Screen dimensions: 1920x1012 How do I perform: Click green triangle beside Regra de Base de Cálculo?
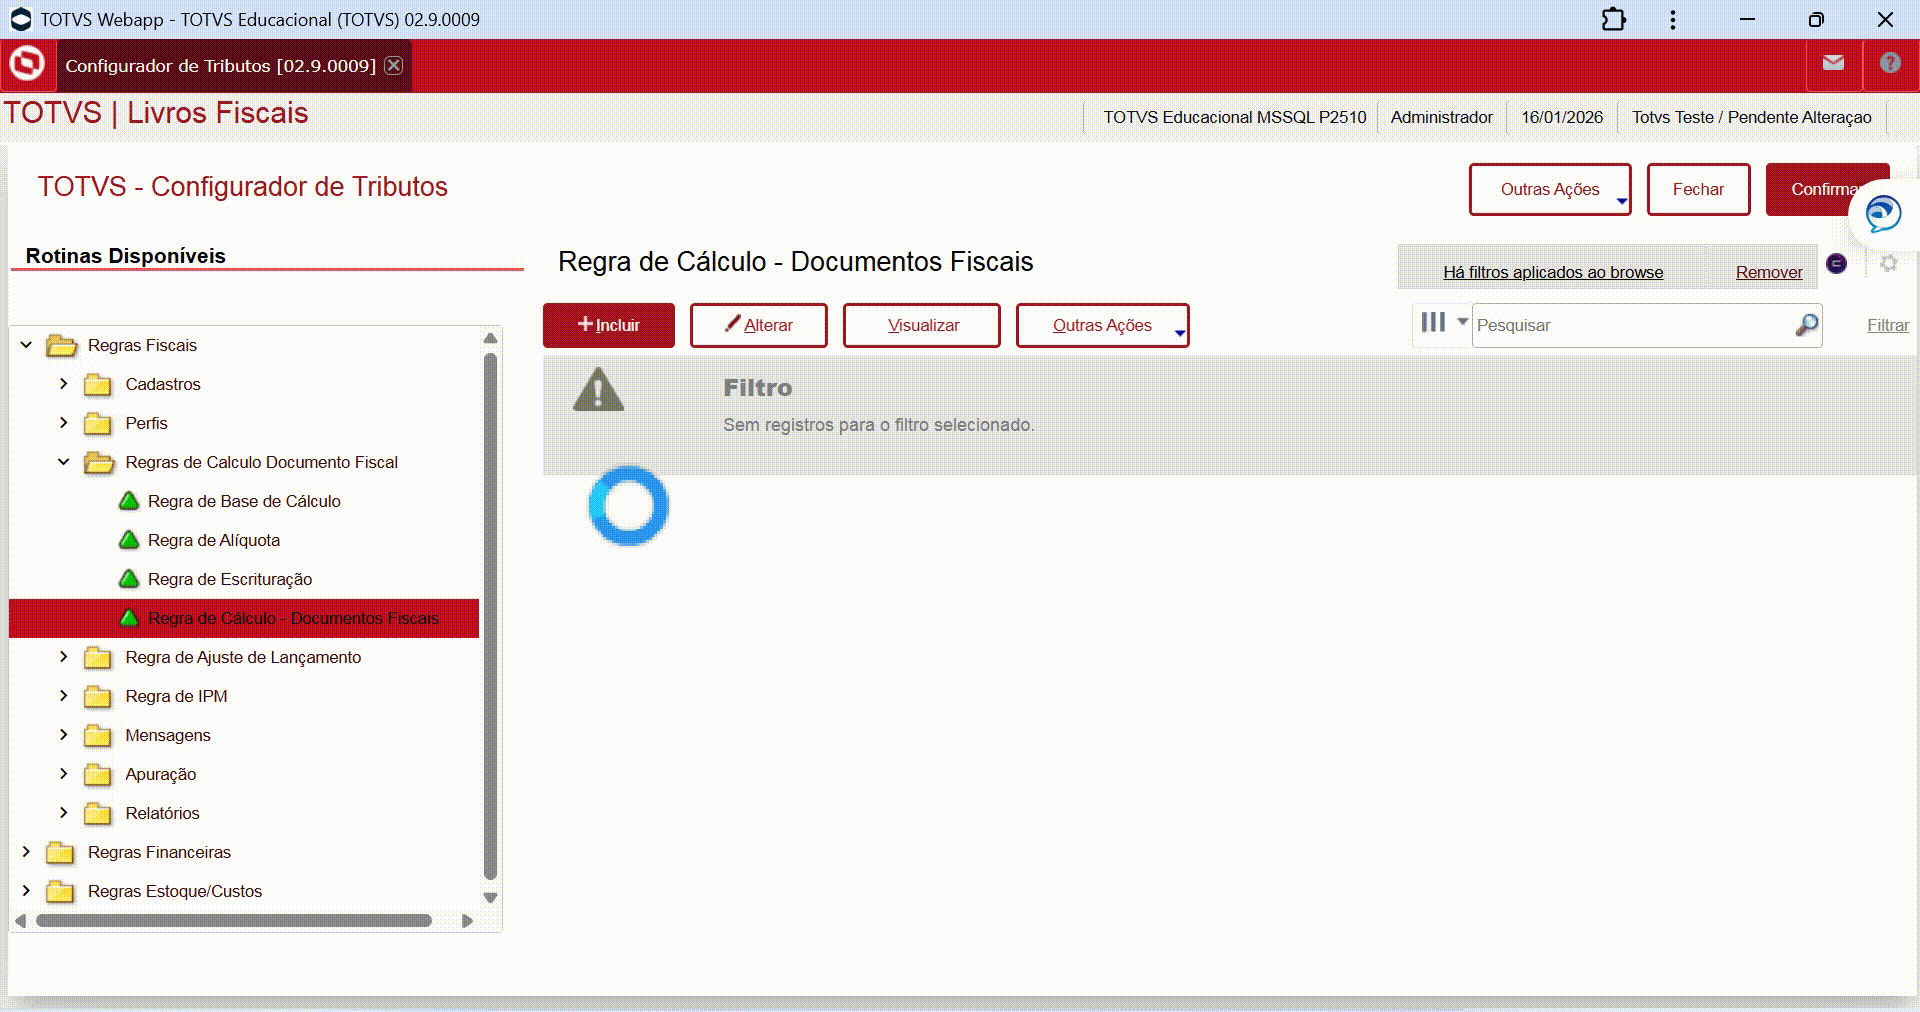click(129, 501)
